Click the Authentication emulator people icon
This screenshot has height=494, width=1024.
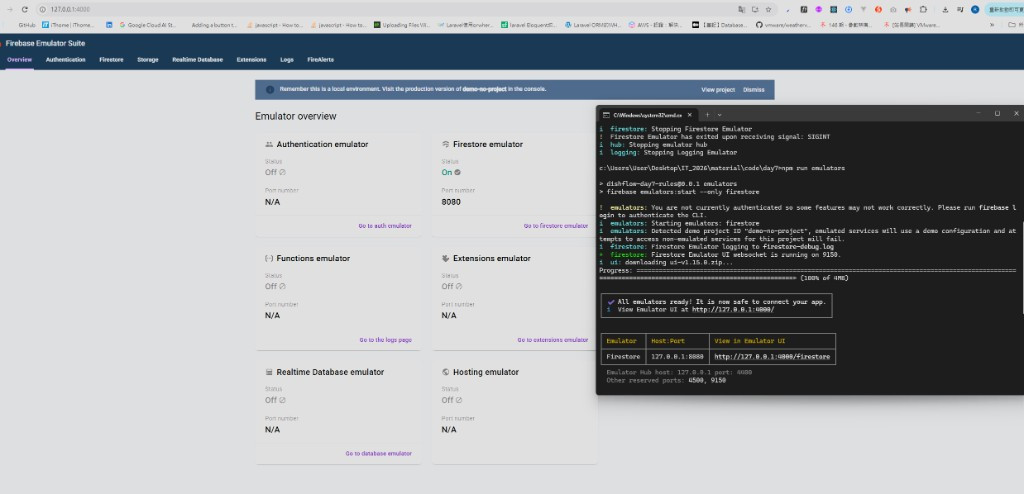pyautogui.click(x=269, y=144)
